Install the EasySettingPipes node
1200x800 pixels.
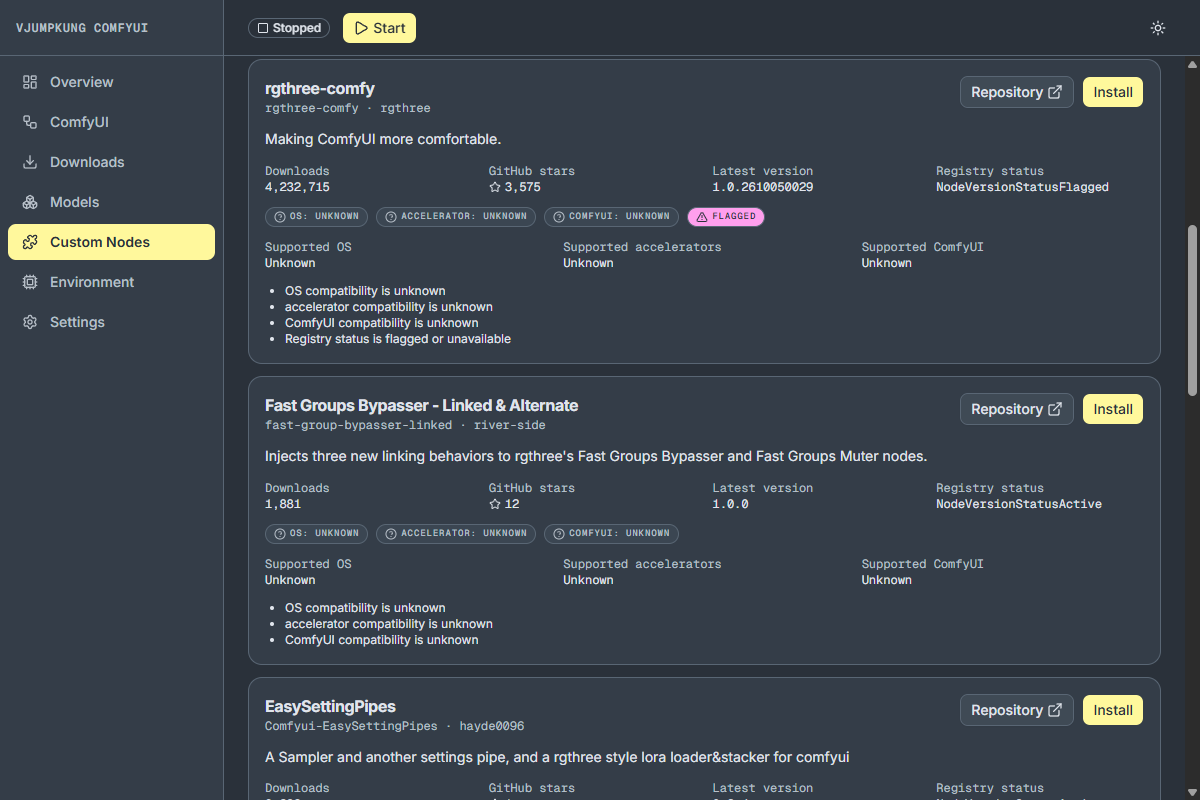pos(1113,710)
